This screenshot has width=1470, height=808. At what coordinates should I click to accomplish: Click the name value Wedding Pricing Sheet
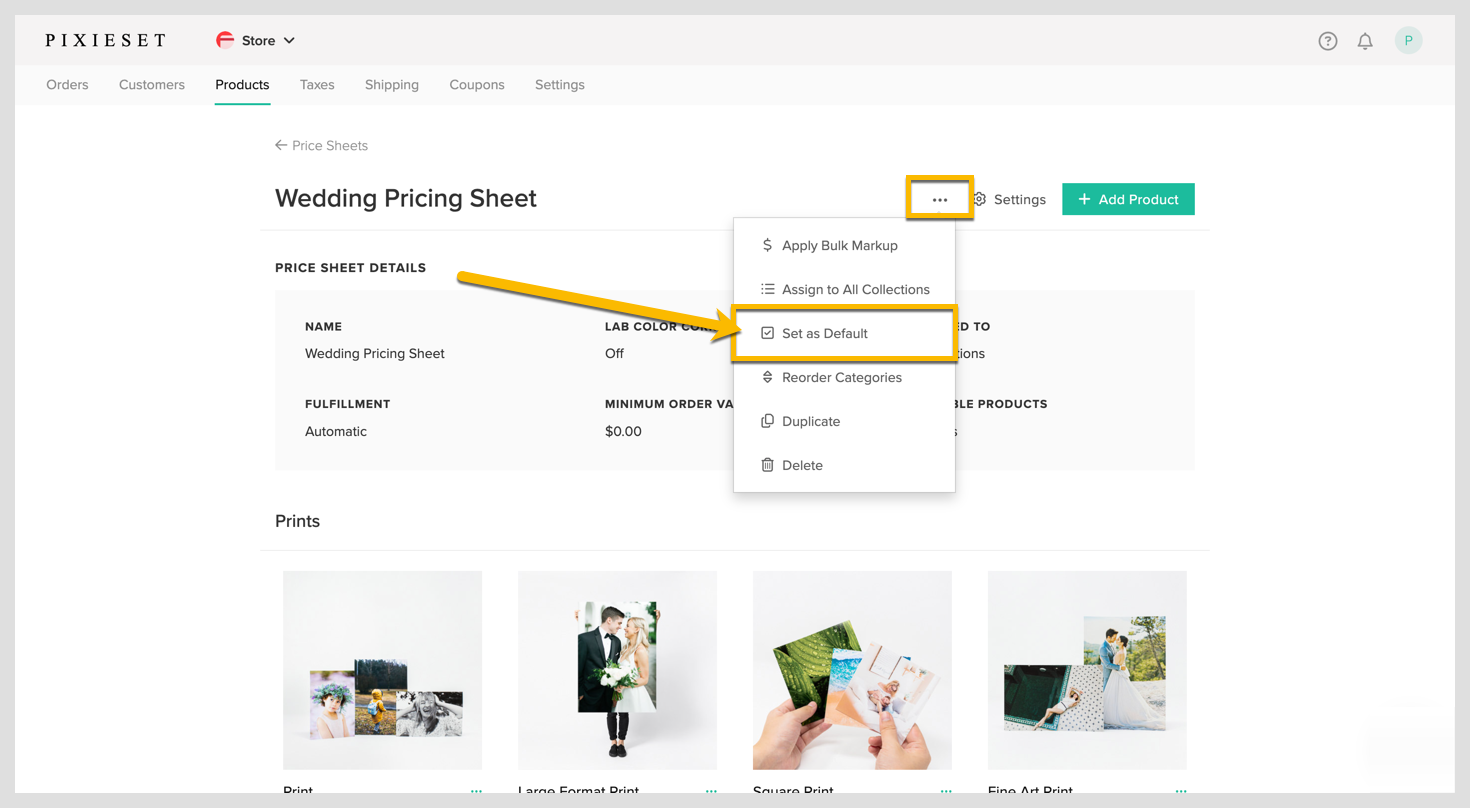tap(375, 353)
